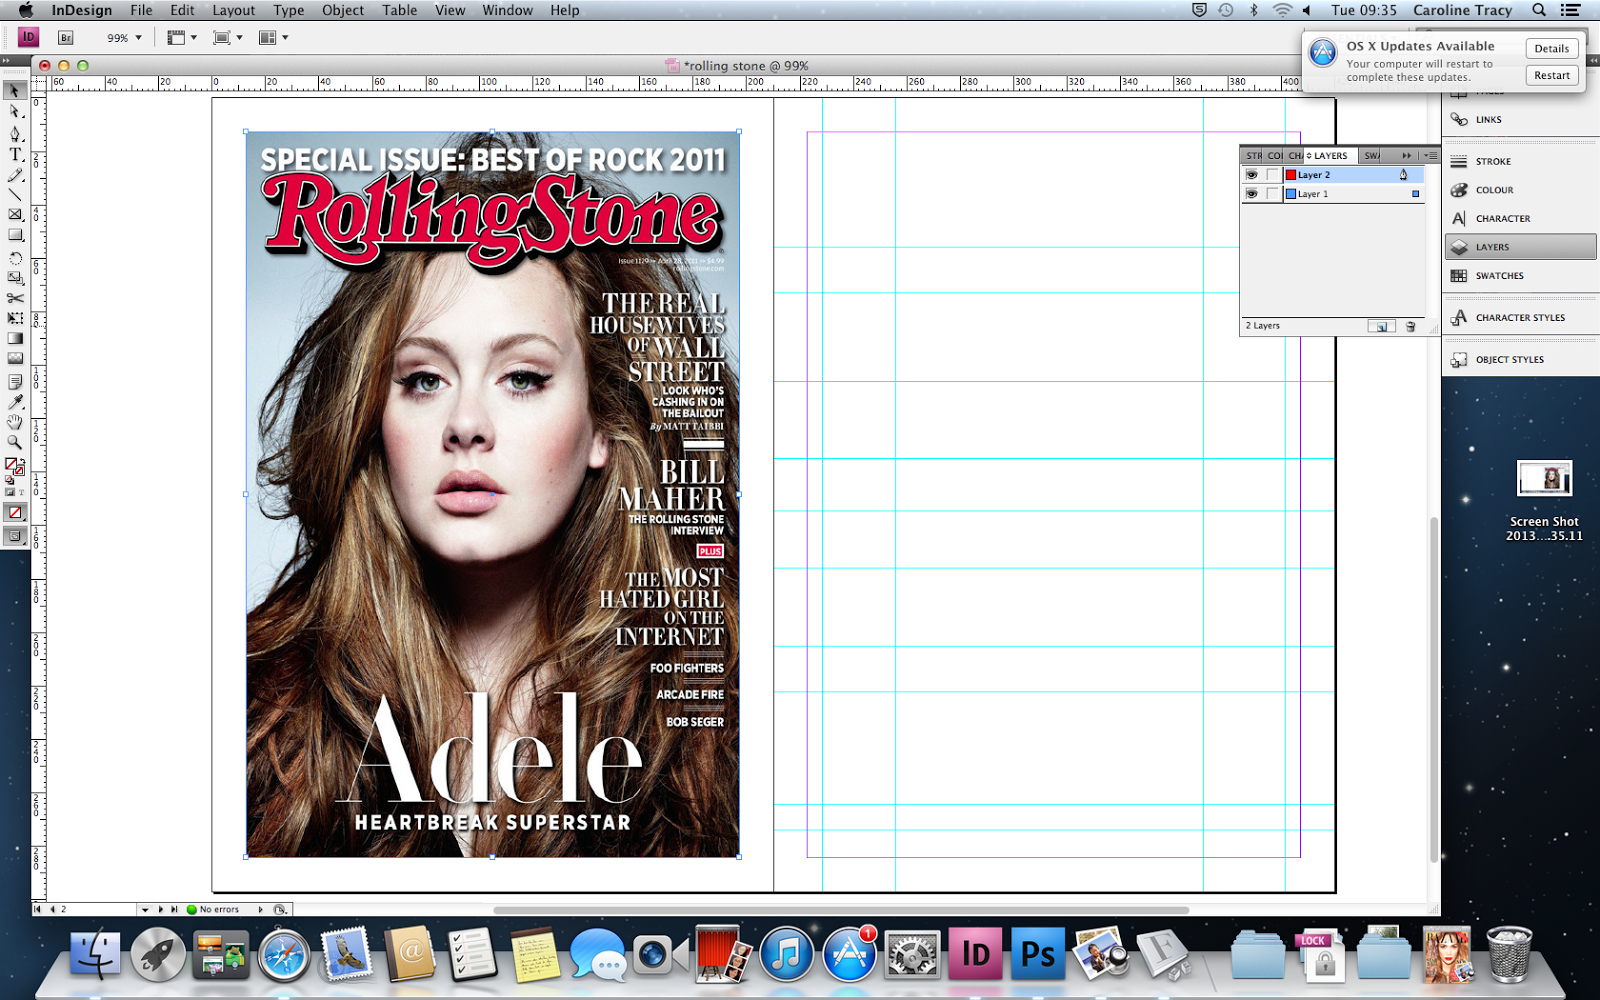1600x1000 pixels.
Task: Open the Table menu
Action: pyautogui.click(x=399, y=10)
